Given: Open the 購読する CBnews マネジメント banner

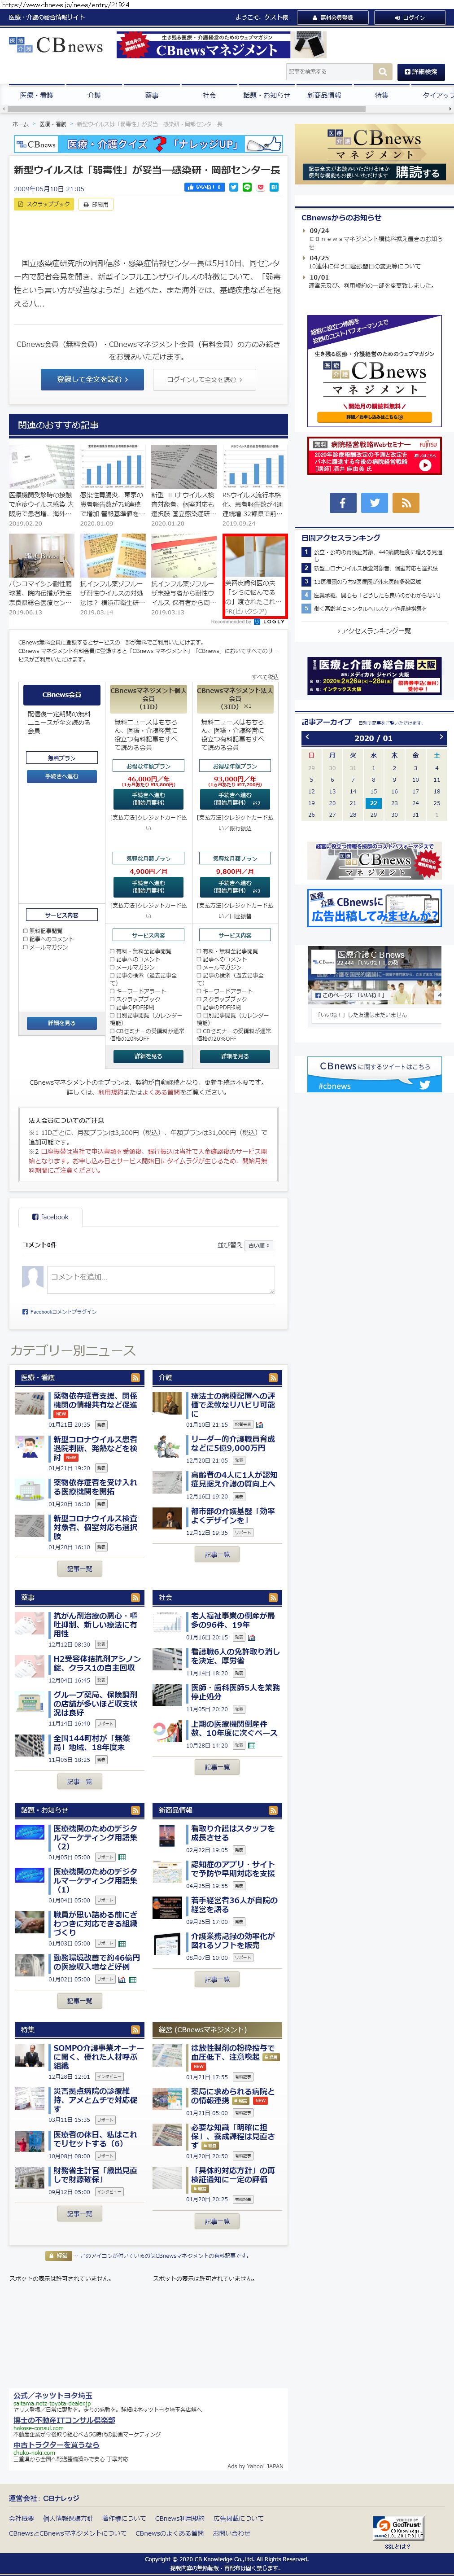Looking at the screenshot, I should pos(374,155).
